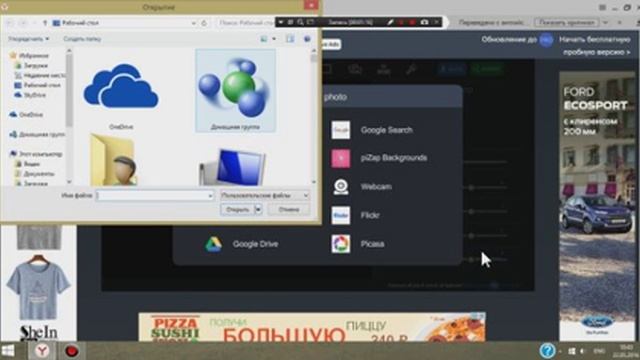Image resolution: width=640 pixels, height=360 pixels.
Task: Click the blue help question-mark in tray
Action: pos(547,351)
